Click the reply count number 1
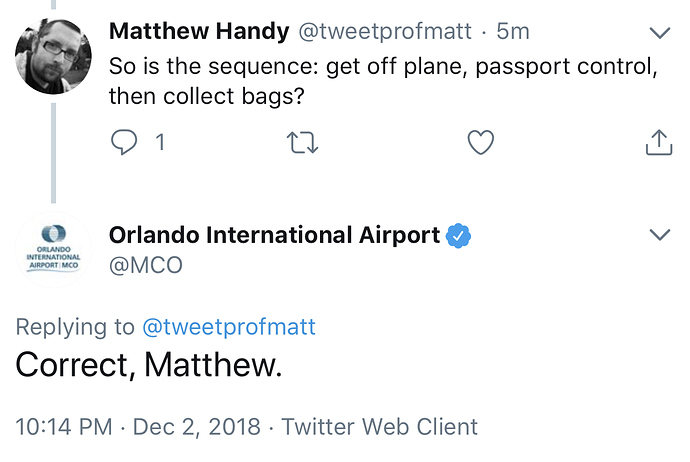Viewport: 690px width, 462px height. click(159, 143)
